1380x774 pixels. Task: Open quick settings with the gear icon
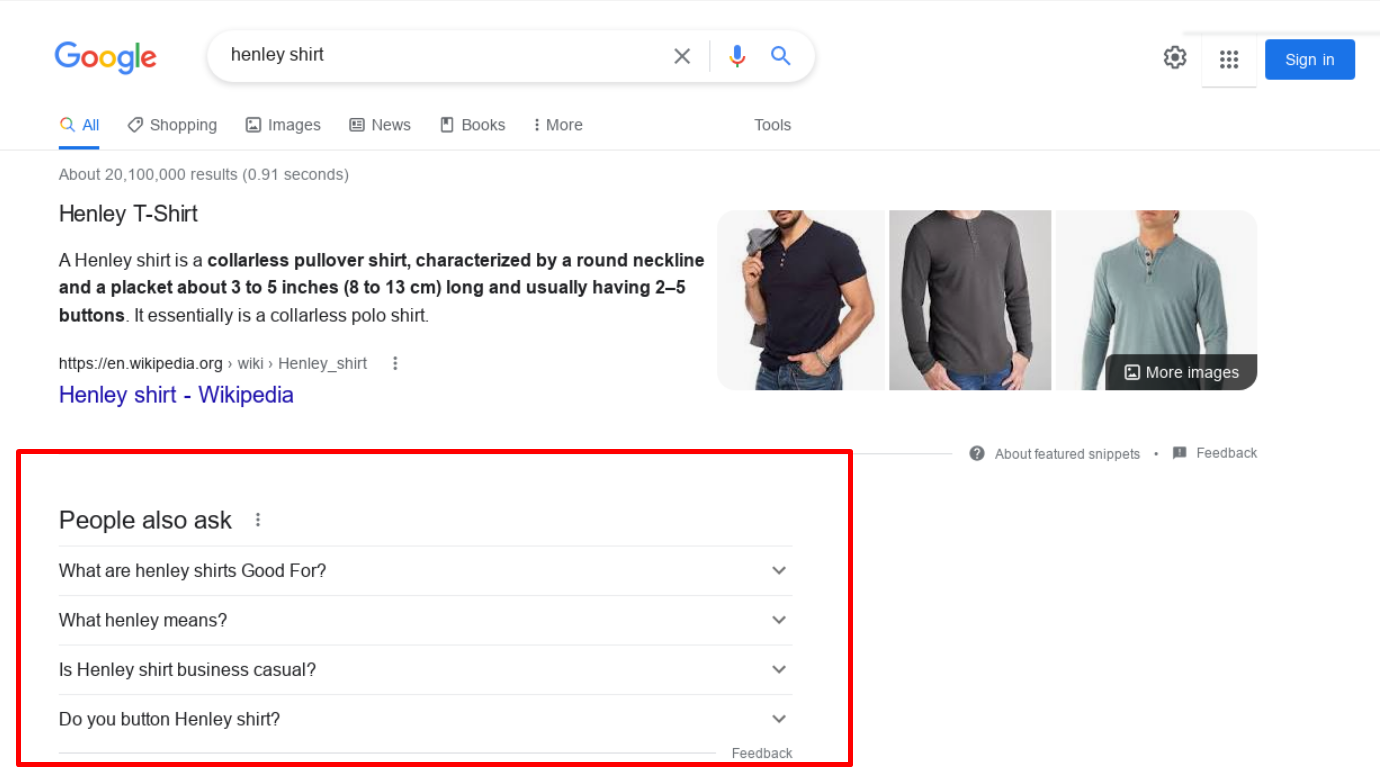tap(1174, 57)
